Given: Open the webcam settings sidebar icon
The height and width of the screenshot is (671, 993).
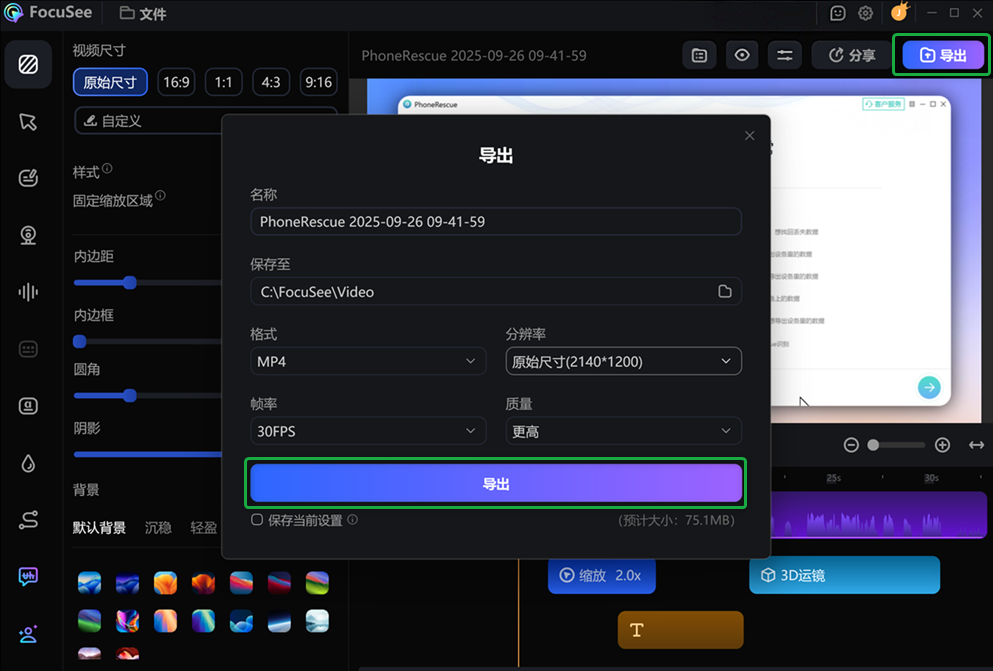Looking at the screenshot, I should (x=28, y=235).
